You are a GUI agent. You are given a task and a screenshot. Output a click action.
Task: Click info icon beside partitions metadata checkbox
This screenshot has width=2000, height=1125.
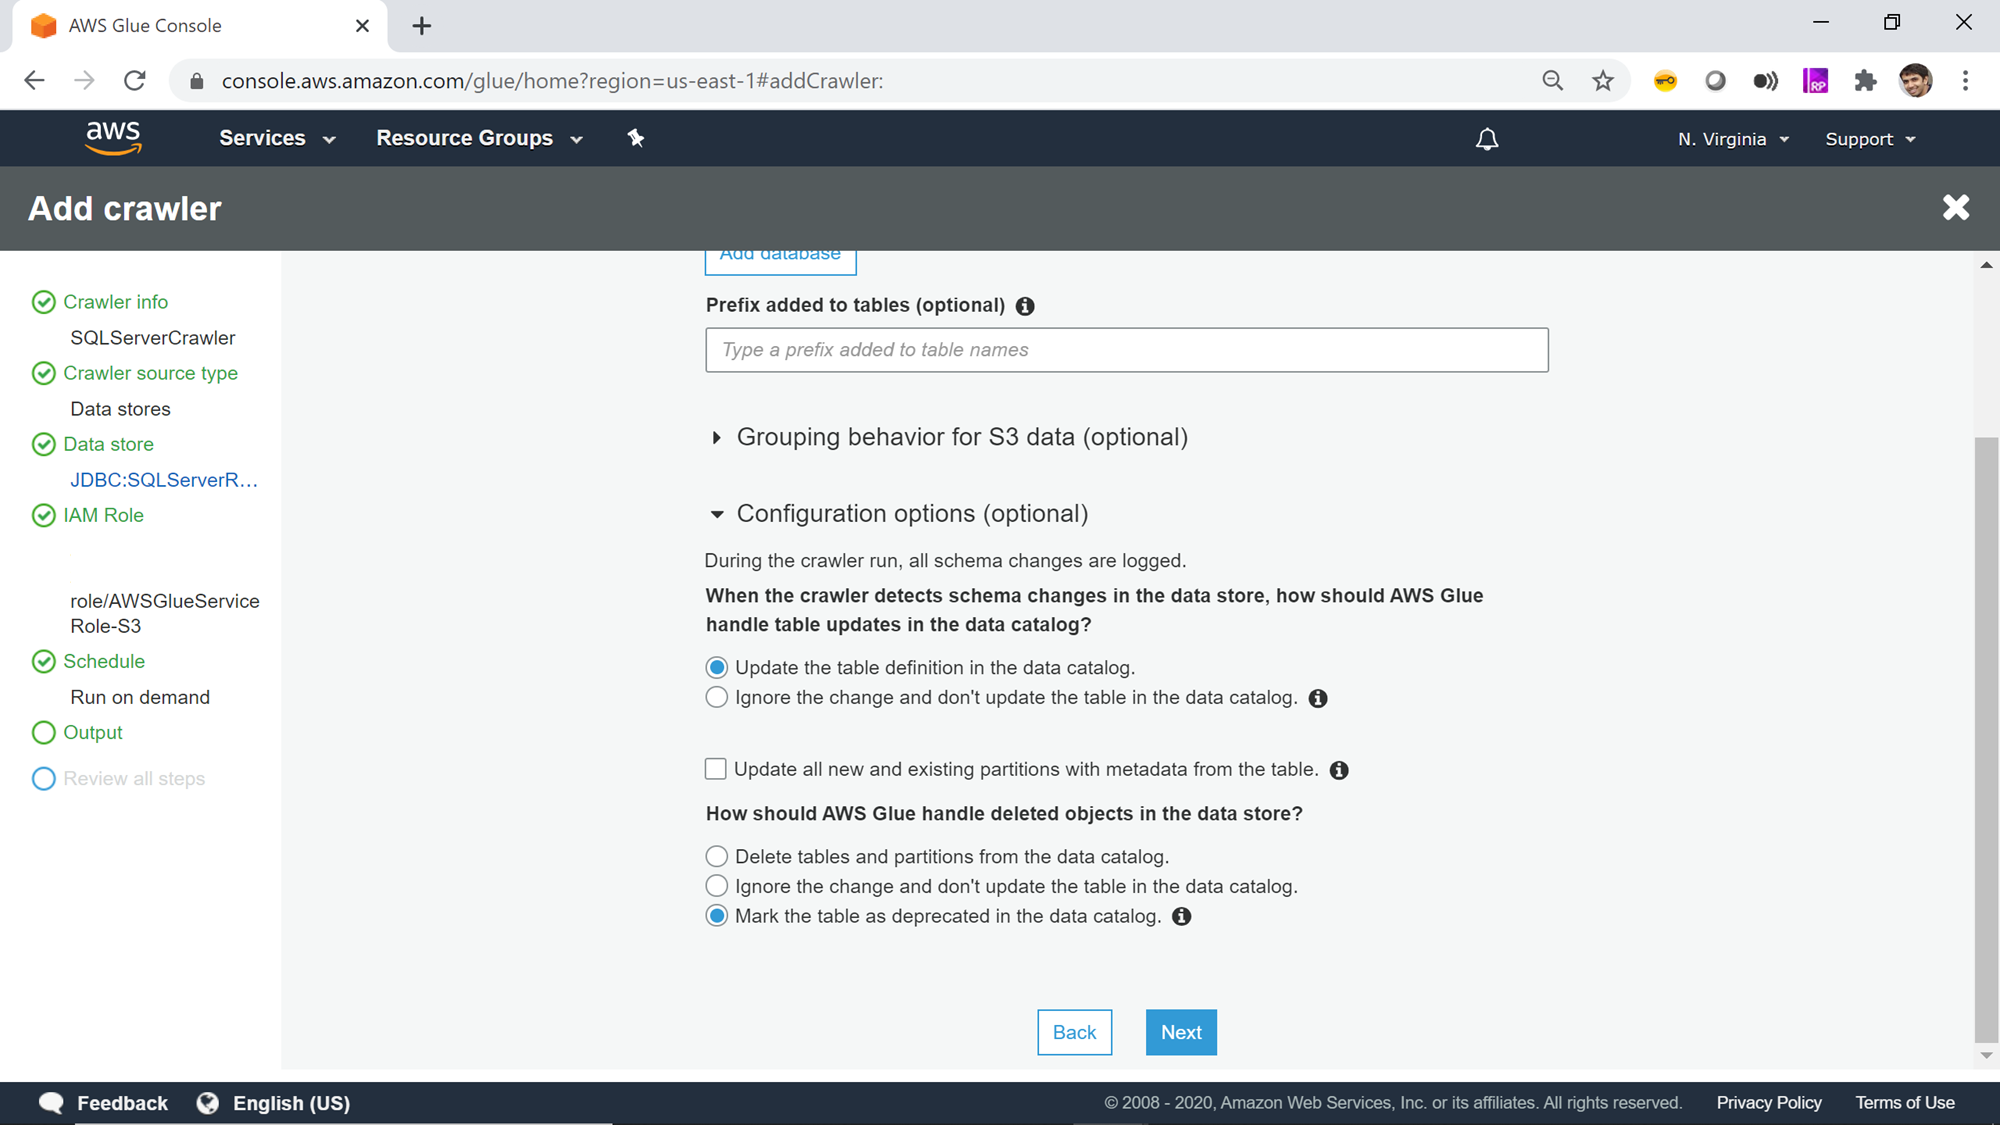(1339, 770)
